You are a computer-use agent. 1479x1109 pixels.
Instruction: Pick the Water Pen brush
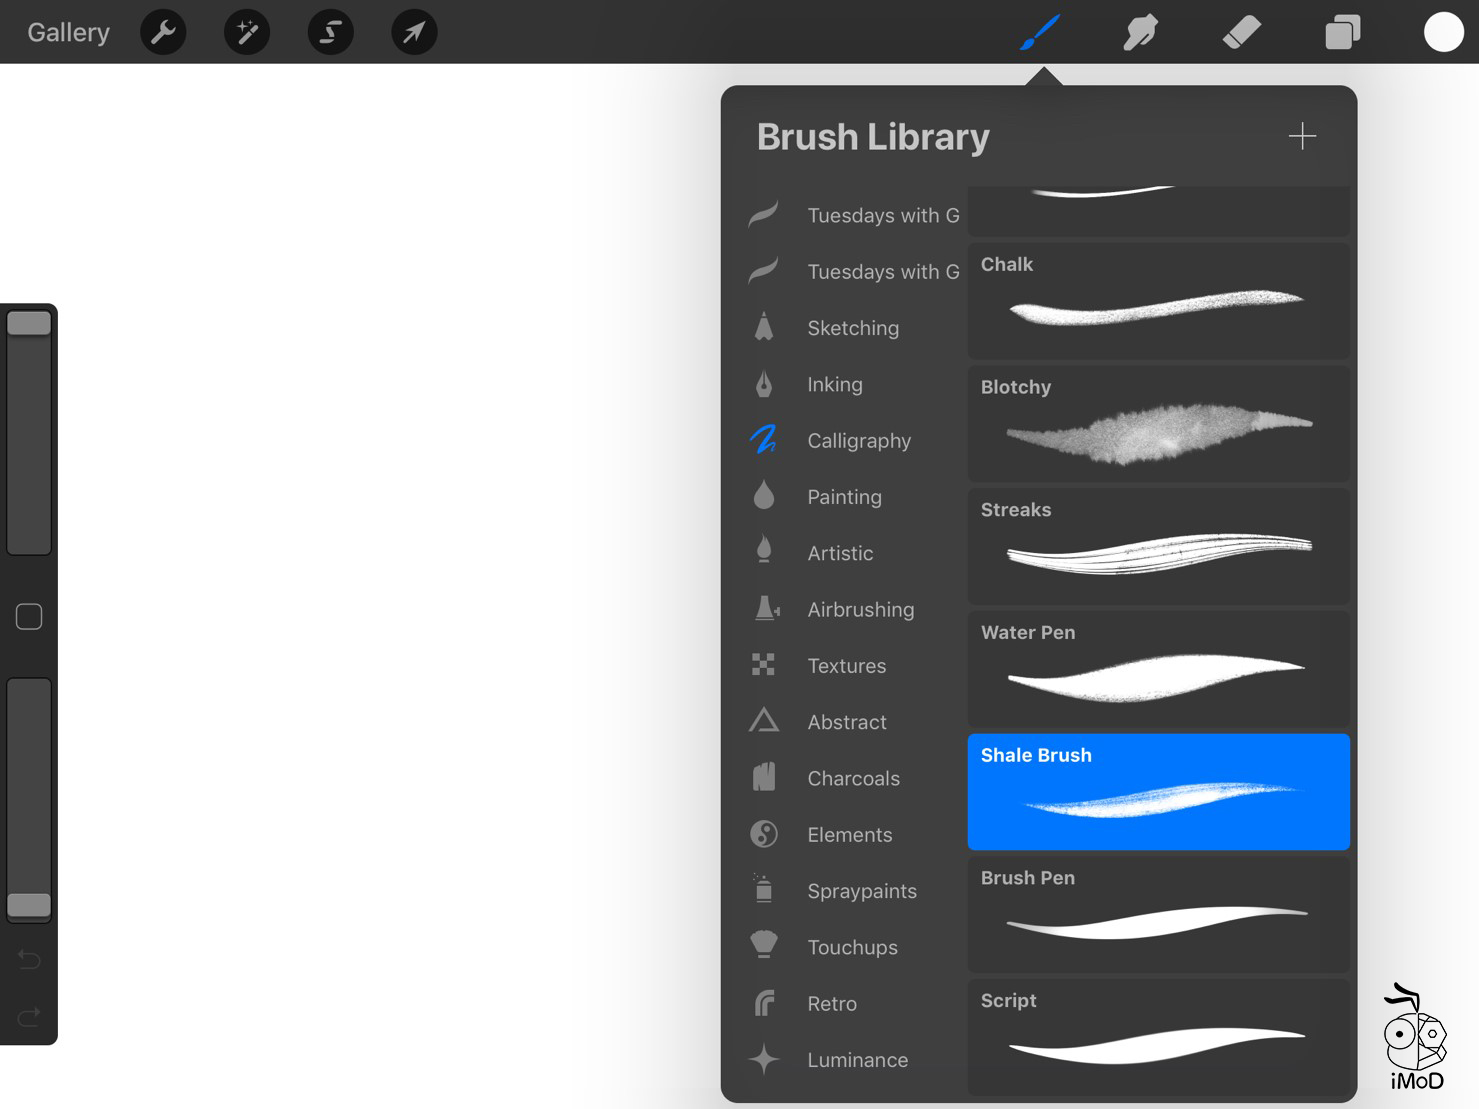point(1158,669)
